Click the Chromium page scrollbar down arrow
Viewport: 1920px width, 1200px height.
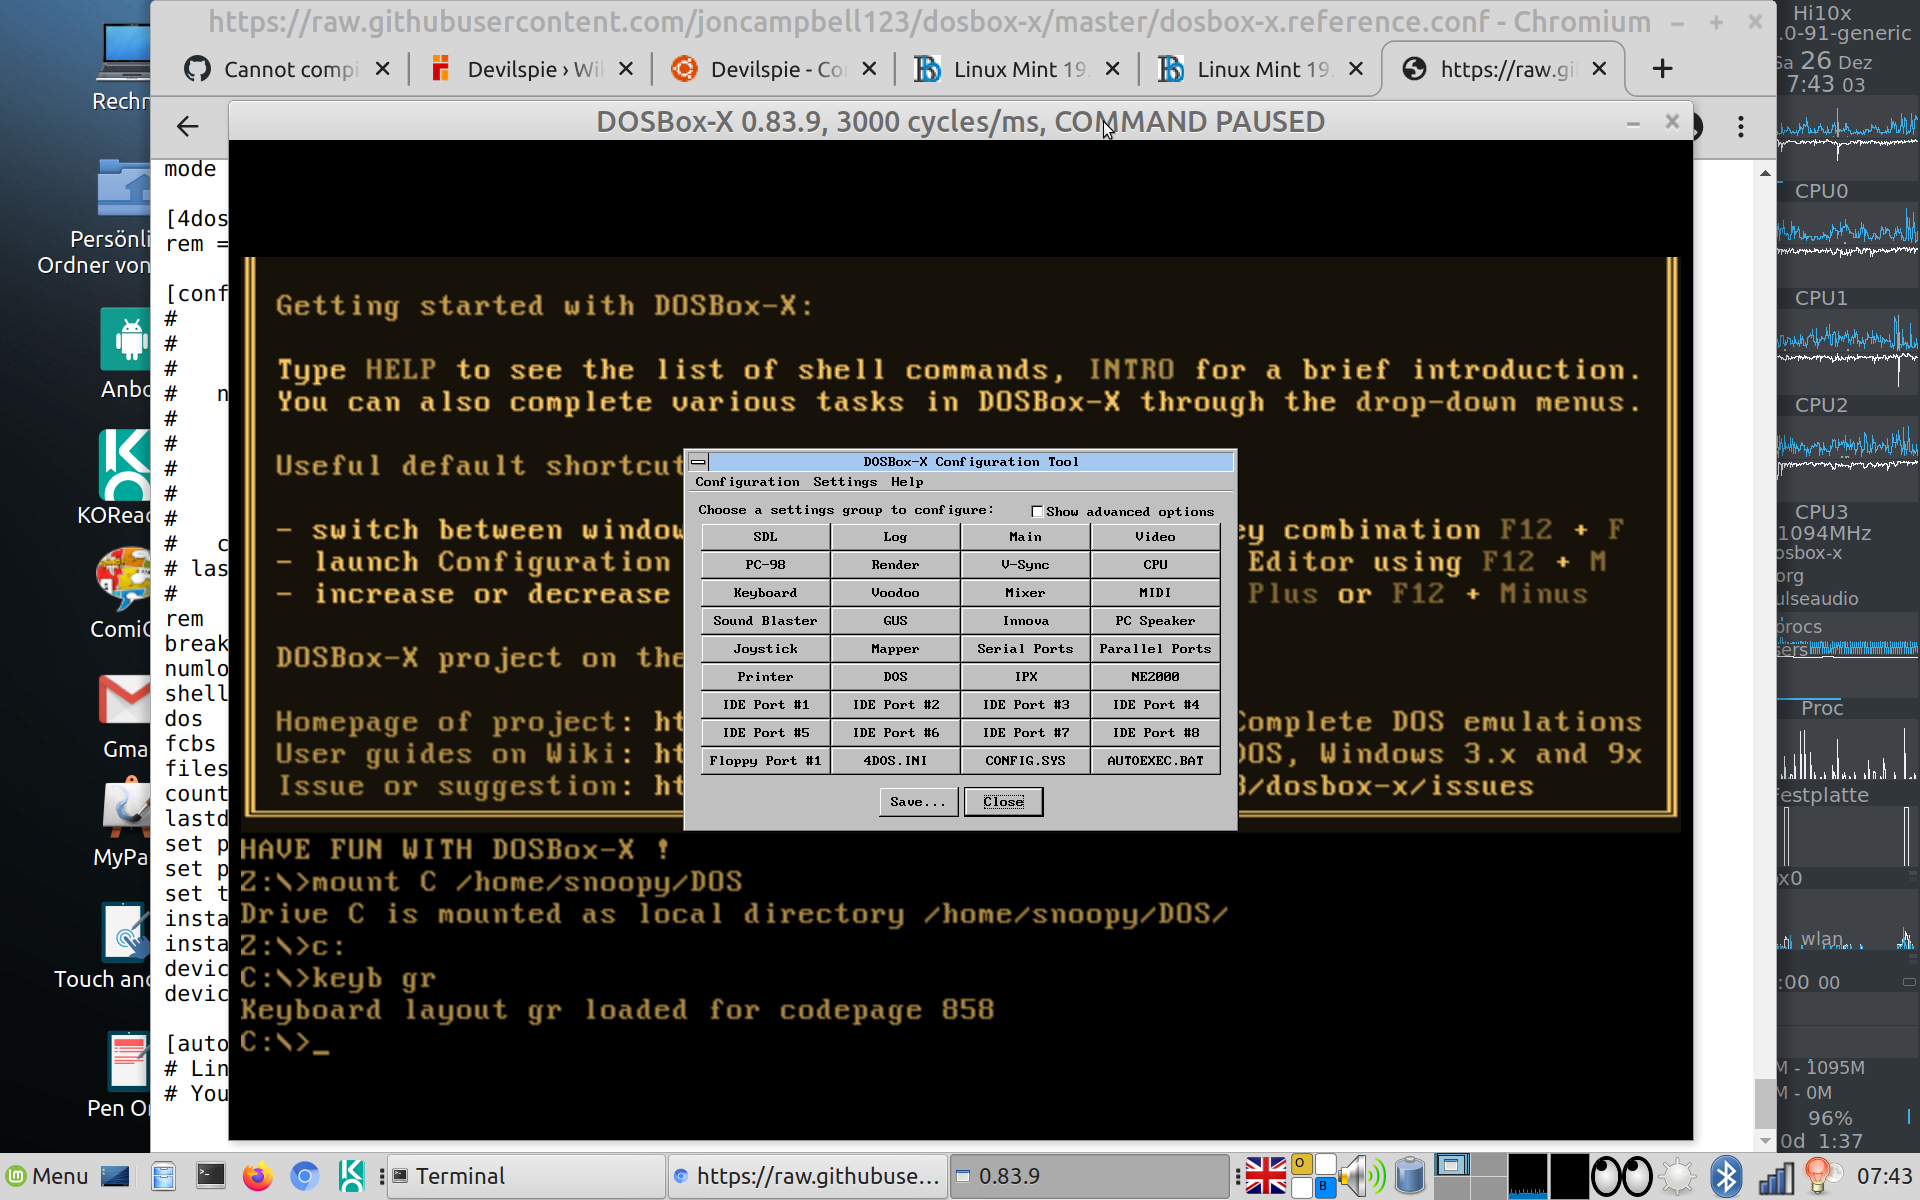1765,1140
